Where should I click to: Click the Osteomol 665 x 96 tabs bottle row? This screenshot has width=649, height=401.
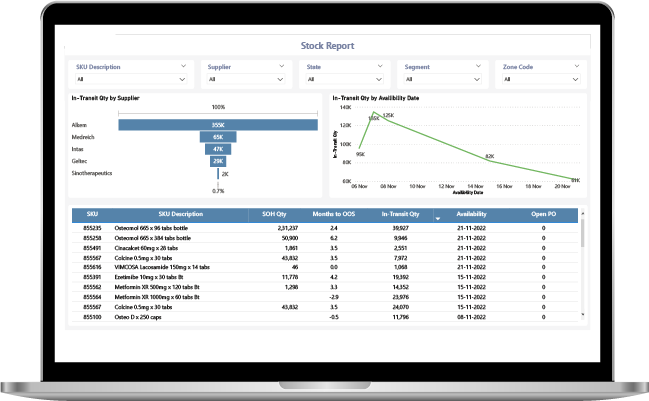(325, 228)
